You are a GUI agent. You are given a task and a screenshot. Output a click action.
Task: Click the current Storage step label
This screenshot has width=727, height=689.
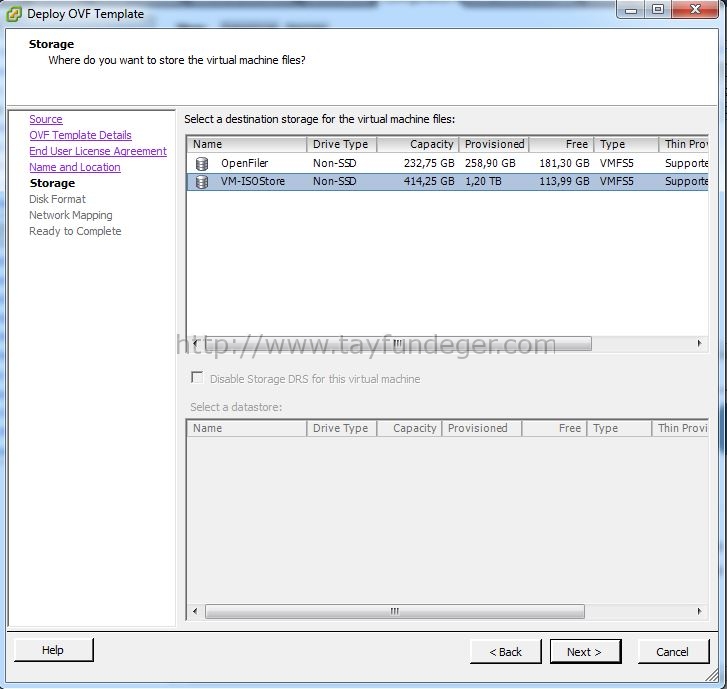click(52, 183)
